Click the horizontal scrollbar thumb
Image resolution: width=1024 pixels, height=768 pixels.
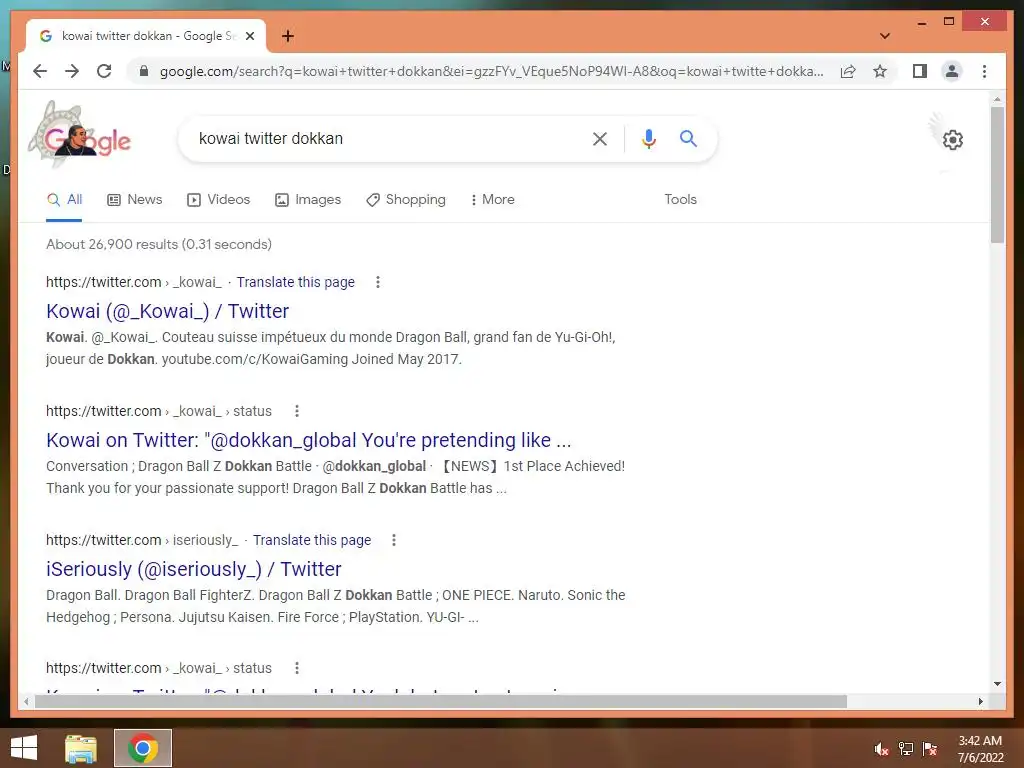point(441,701)
